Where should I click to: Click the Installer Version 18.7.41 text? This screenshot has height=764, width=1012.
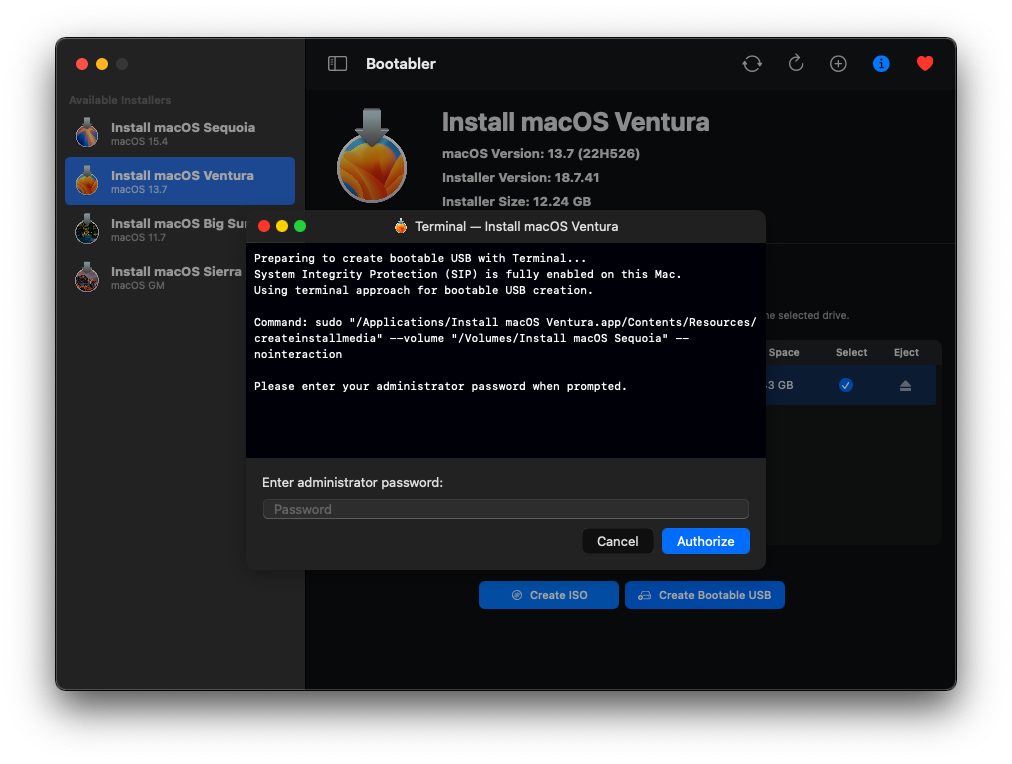click(x=520, y=177)
